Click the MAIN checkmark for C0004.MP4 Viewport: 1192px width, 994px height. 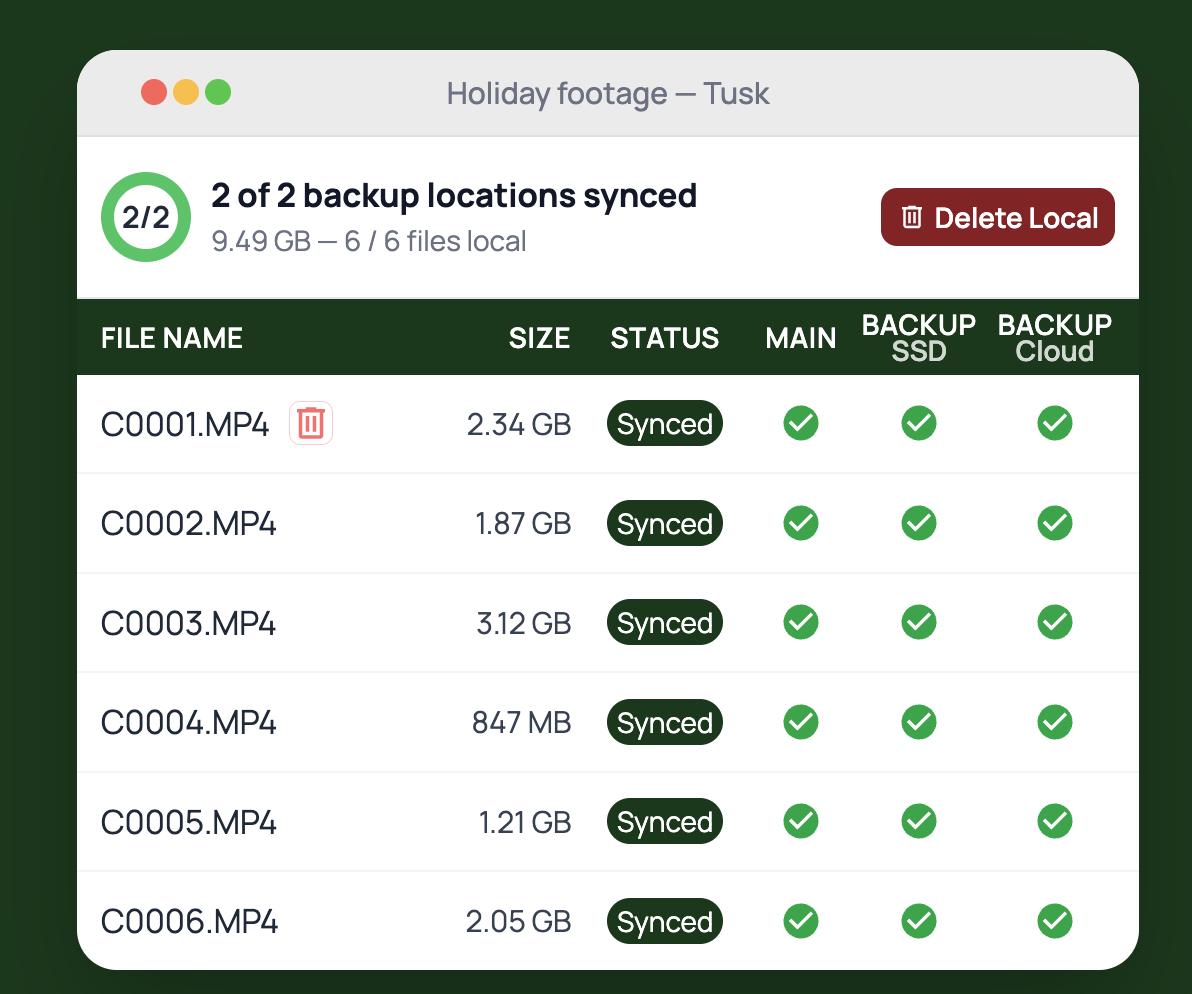coord(800,722)
